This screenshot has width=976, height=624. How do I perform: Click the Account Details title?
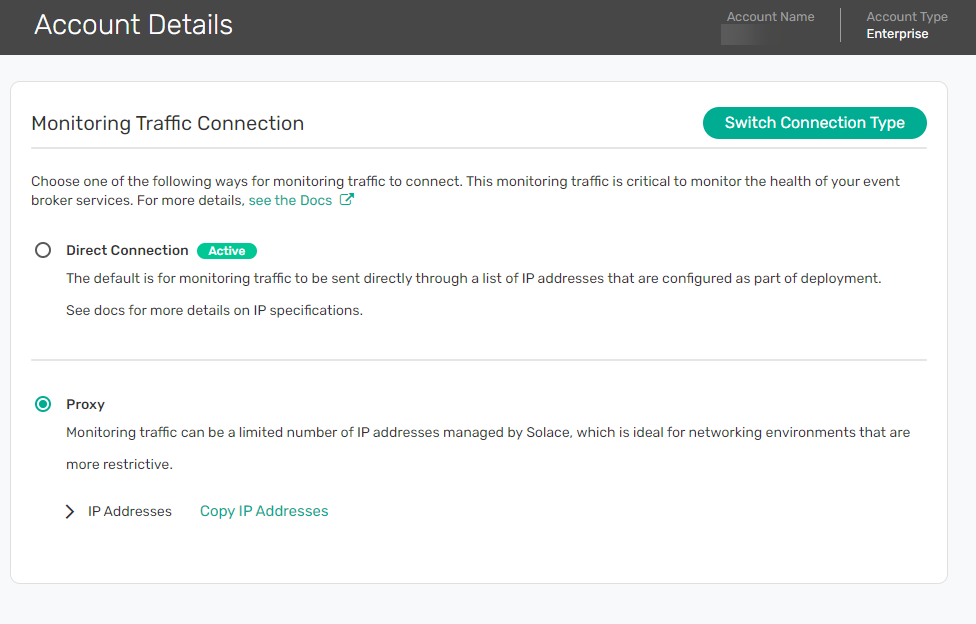click(x=133, y=24)
